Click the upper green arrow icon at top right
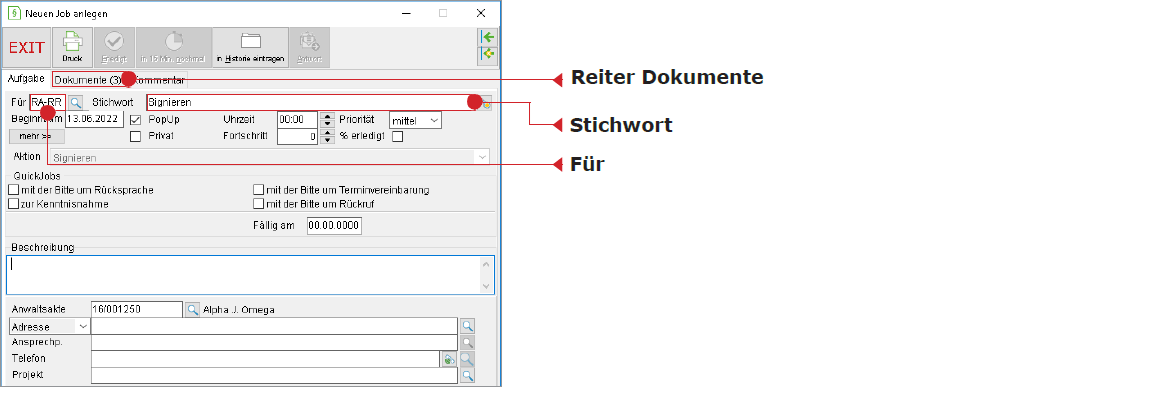This screenshot has width=1155, height=395. (x=487, y=37)
